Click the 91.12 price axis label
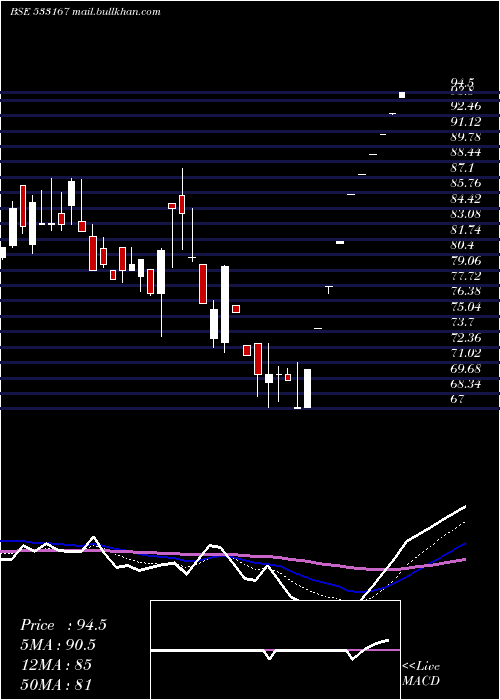This screenshot has height=700, width=500. coord(466,122)
